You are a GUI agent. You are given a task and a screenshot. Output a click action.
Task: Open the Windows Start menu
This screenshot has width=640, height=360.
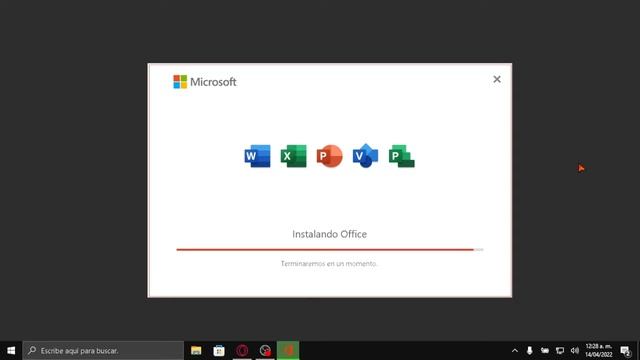click(x=11, y=351)
